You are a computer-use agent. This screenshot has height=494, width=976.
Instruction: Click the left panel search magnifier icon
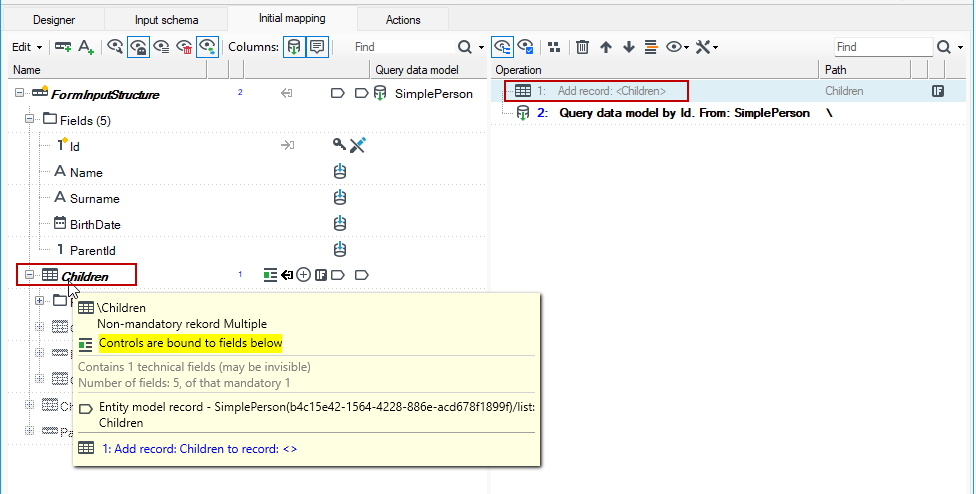(465, 47)
